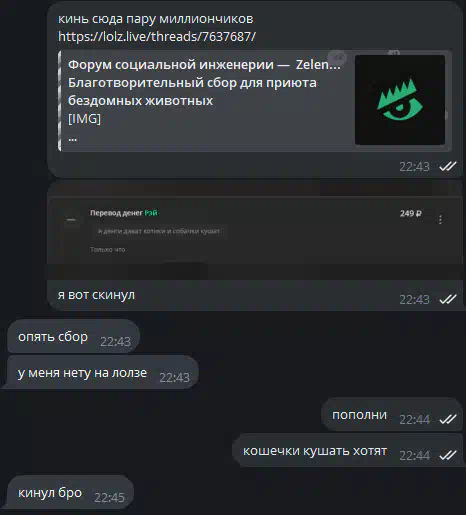Select the "опять сбор" message bubble

pyautogui.click(x=73, y=337)
